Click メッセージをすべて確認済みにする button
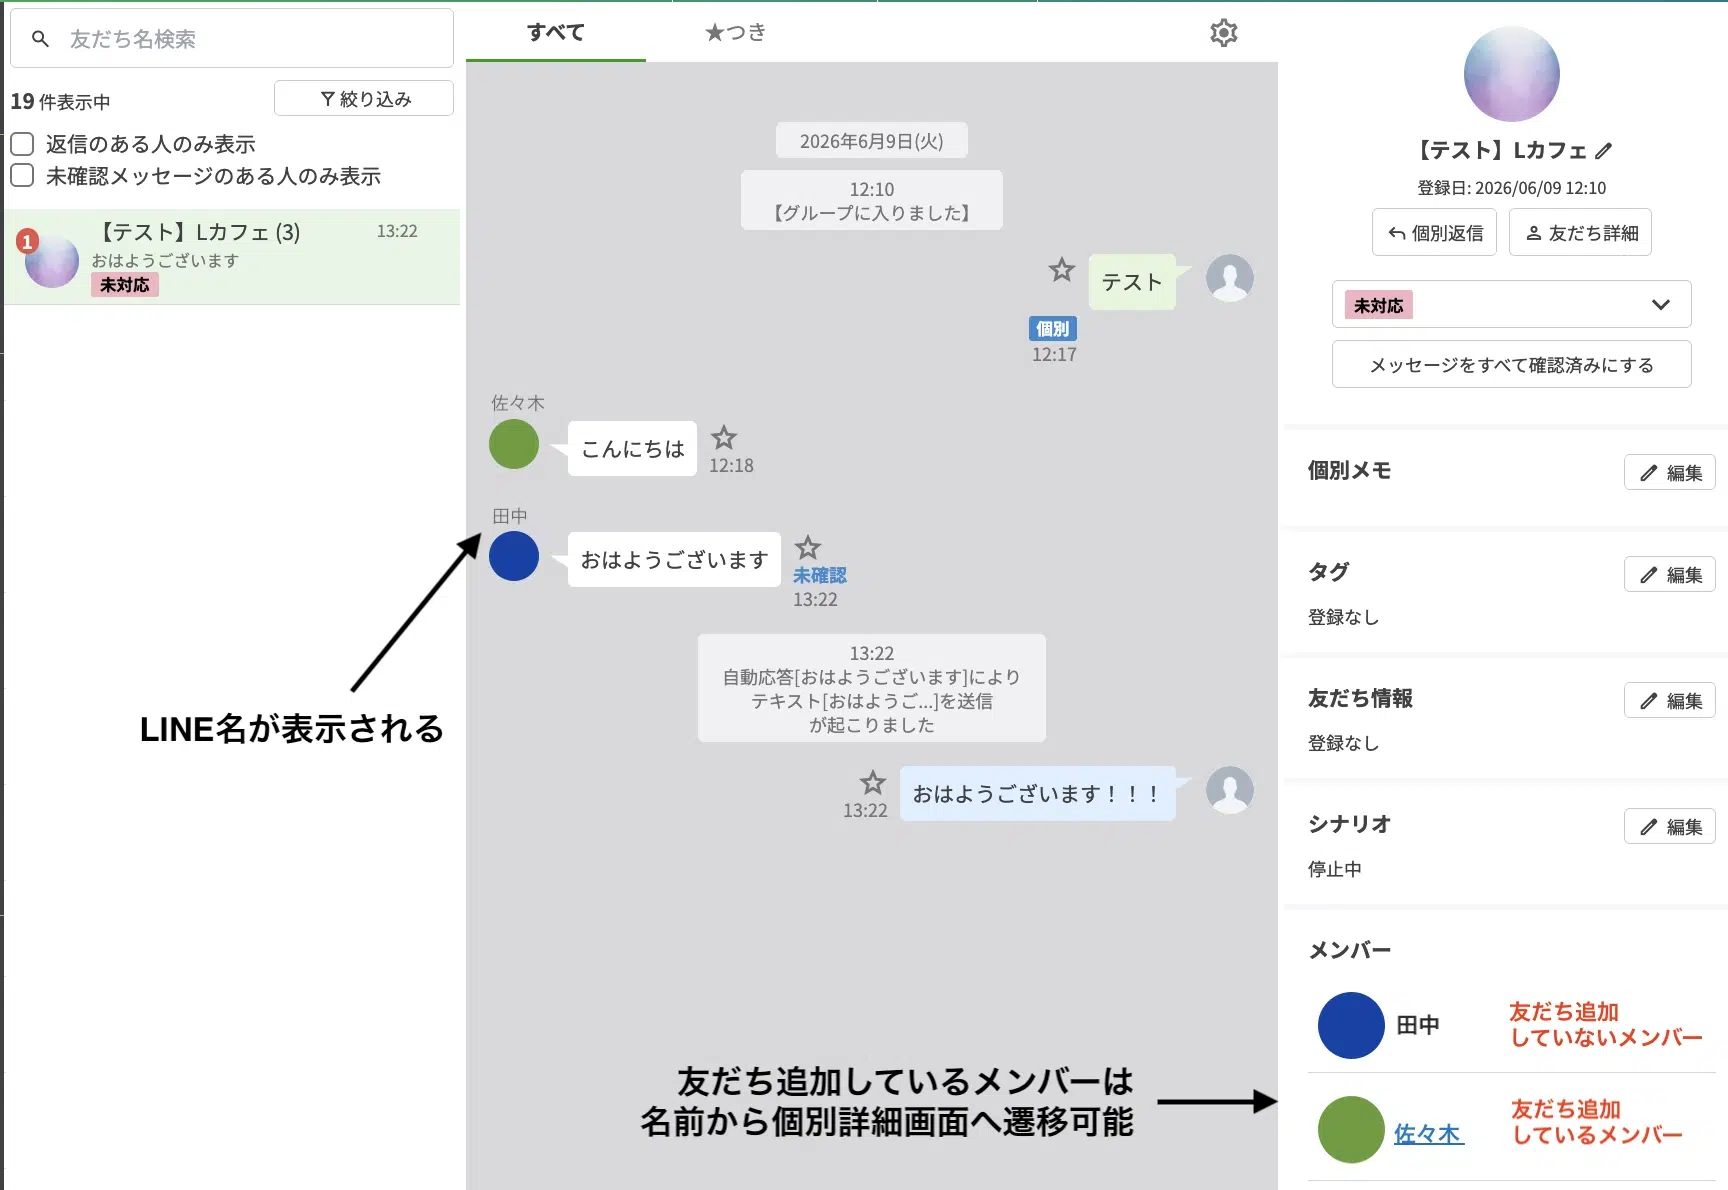The width and height of the screenshot is (1728, 1190). click(1511, 364)
